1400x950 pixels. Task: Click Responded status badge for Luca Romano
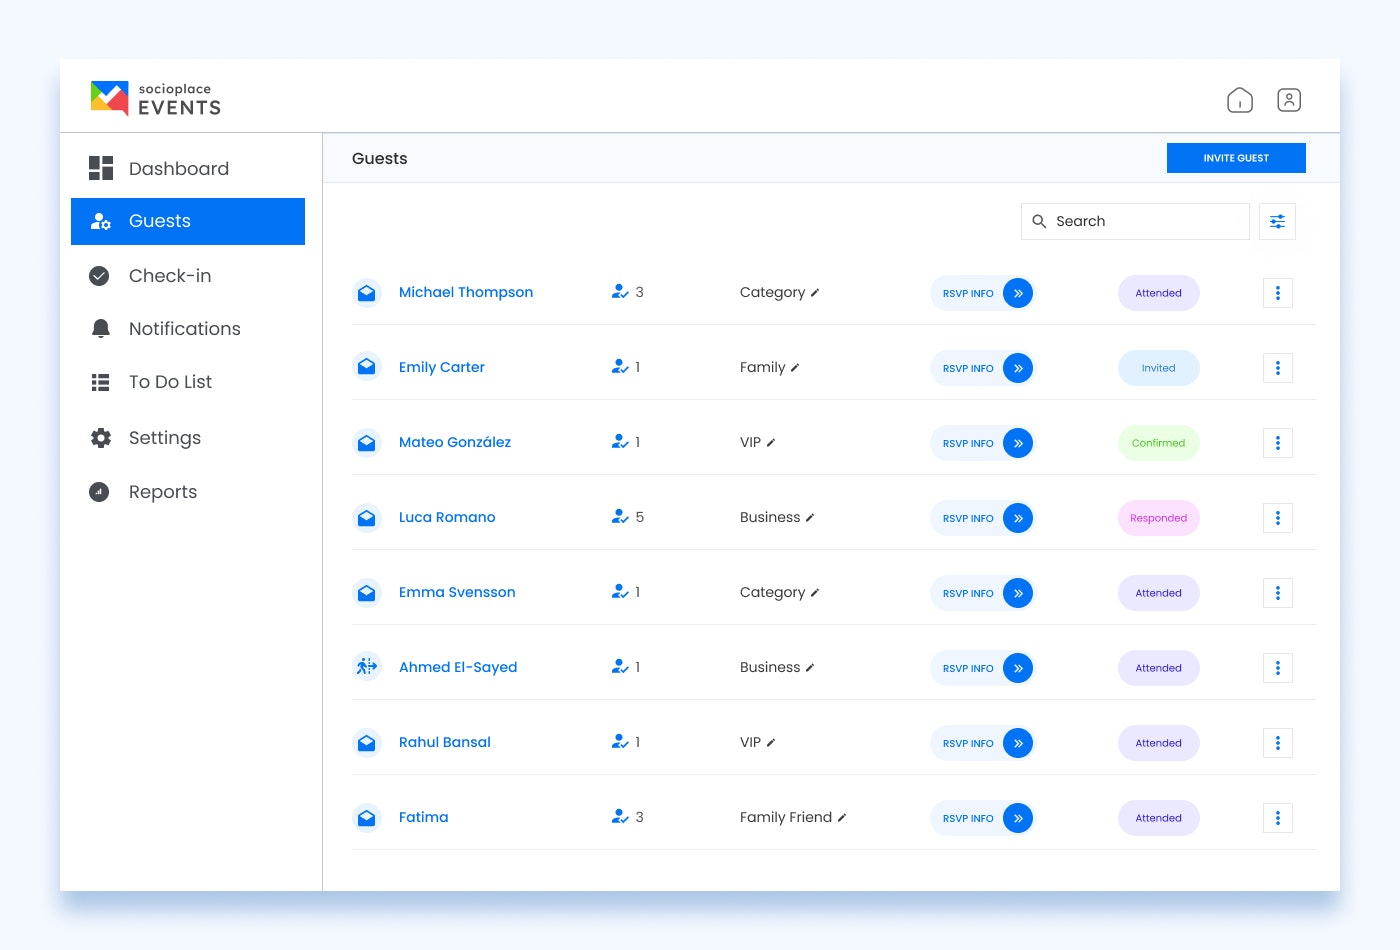pyautogui.click(x=1159, y=518)
